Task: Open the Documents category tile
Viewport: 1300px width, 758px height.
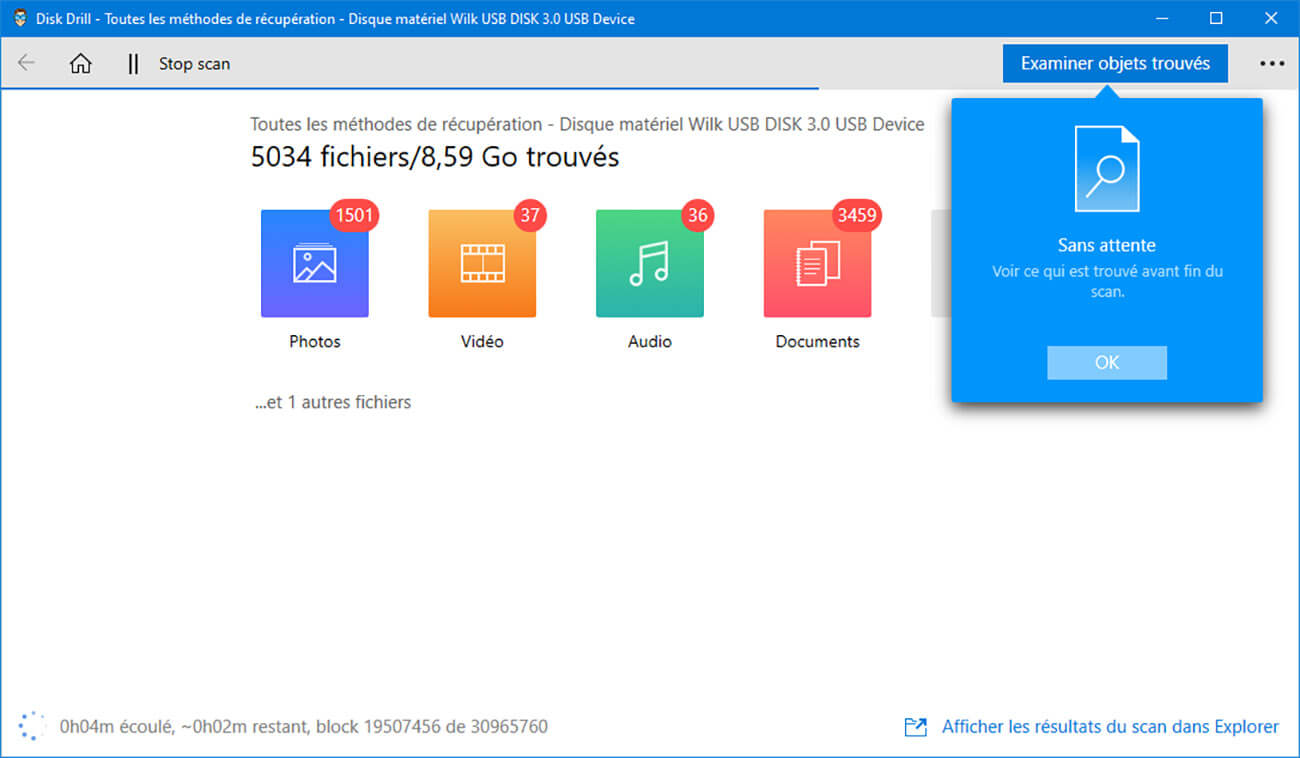Action: tap(817, 263)
